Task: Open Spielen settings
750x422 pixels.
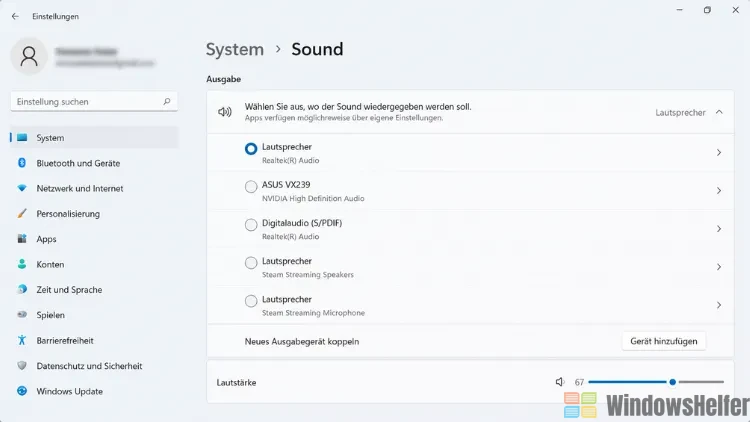Action: click(x=94, y=315)
